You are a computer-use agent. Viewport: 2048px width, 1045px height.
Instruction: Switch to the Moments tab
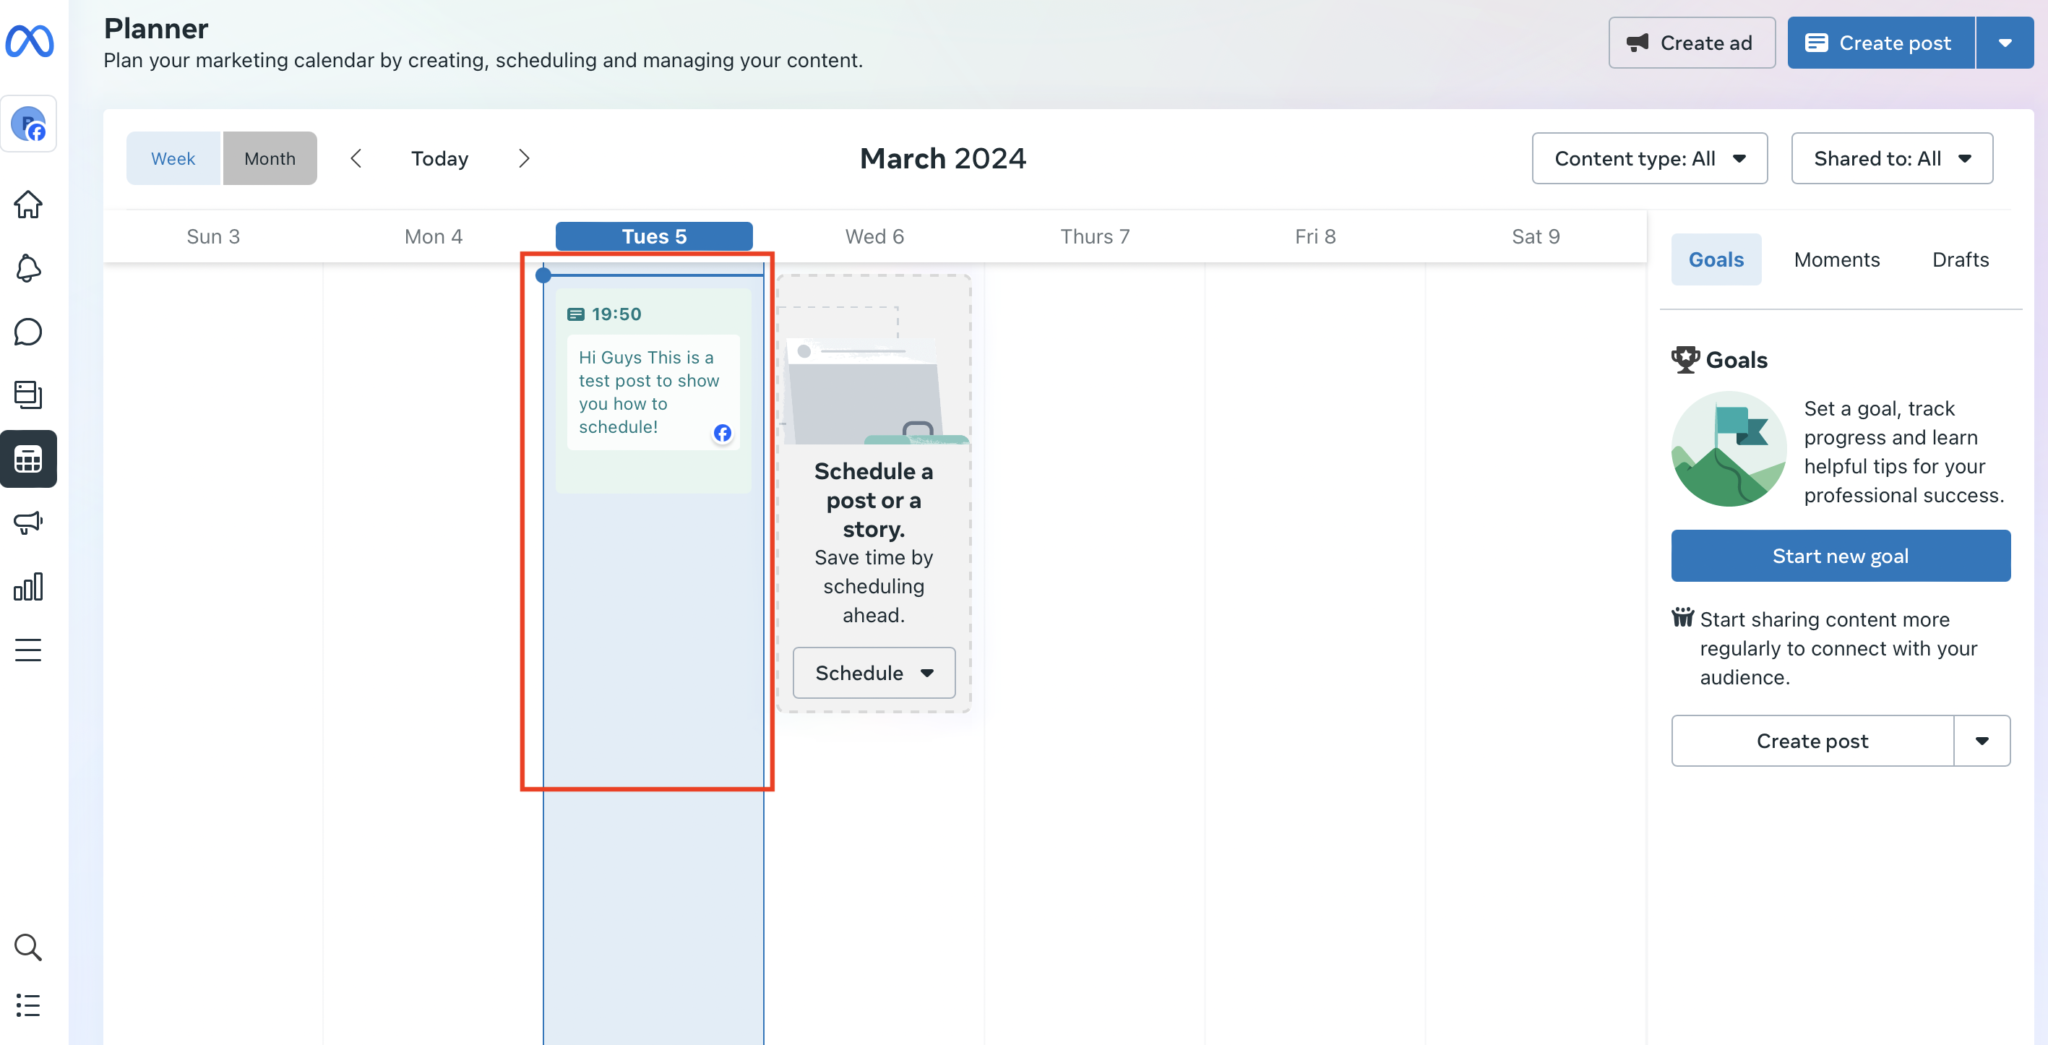point(1836,260)
